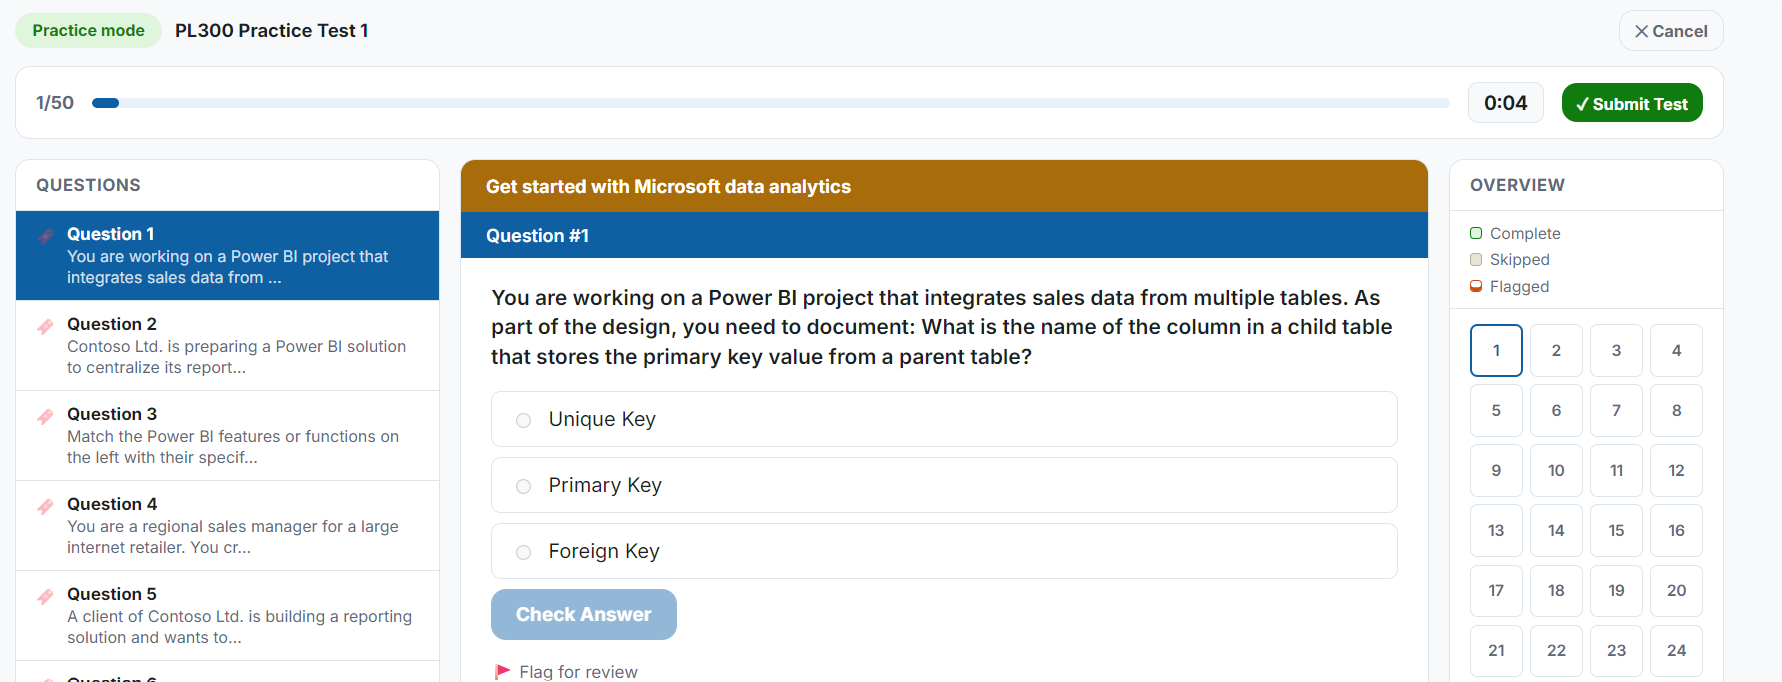Select question 13 in overview grid
The width and height of the screenshot is (1782, 682).
pos(1496,530)
